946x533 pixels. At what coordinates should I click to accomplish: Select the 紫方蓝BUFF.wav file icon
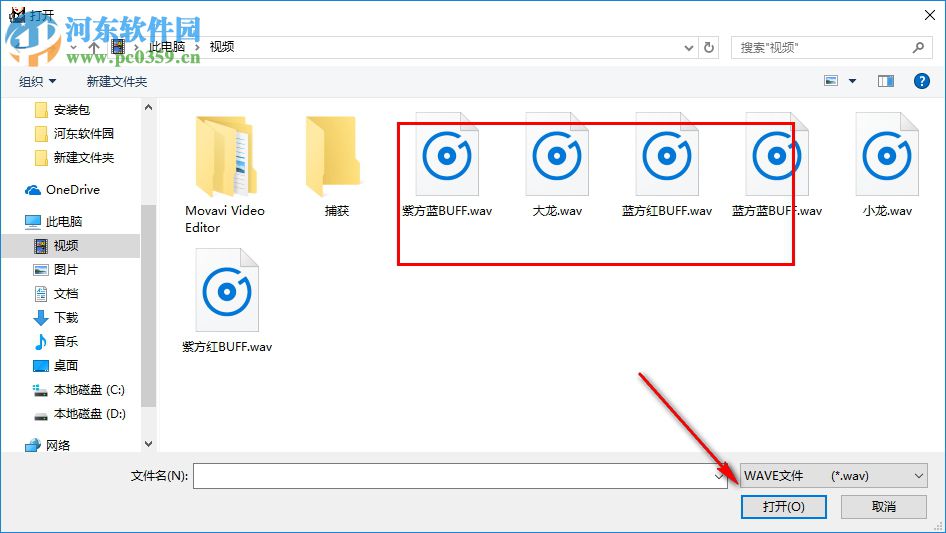tap(447, 155)
